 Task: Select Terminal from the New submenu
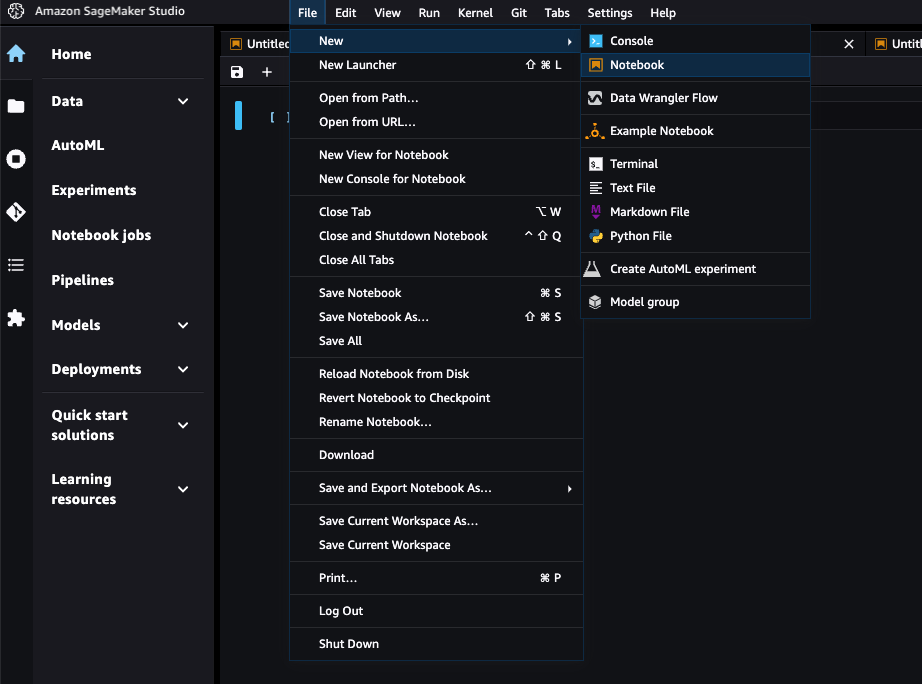(634, 164)
